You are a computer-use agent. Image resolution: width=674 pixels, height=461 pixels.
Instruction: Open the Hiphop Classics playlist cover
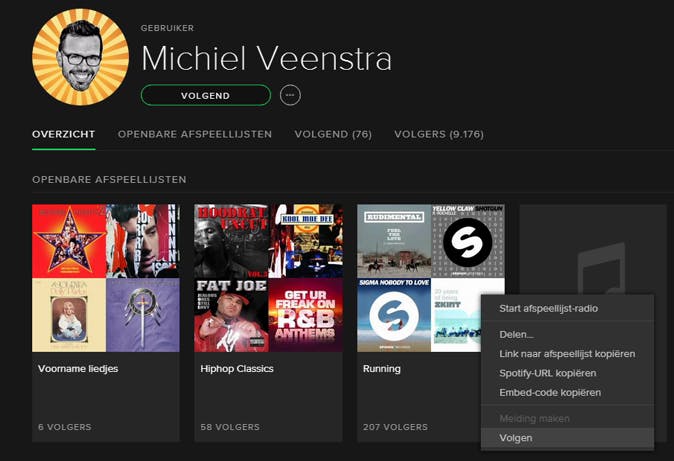(x=268, y=278)
